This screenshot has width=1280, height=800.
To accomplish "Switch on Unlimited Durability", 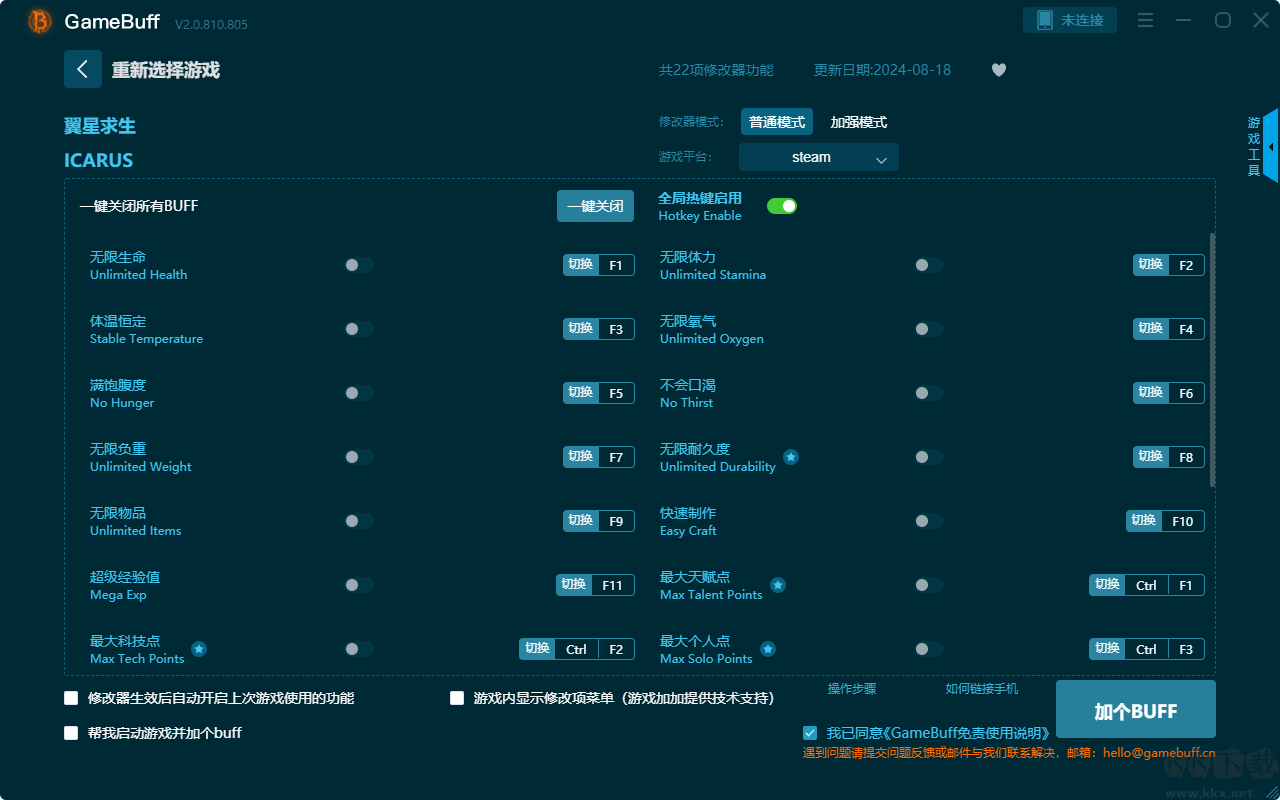I will [x=929, y=457].
